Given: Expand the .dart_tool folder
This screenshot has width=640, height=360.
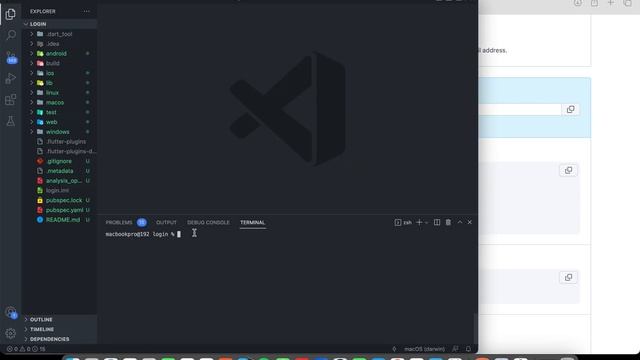Looking at the screenshot, I should 59,34.
